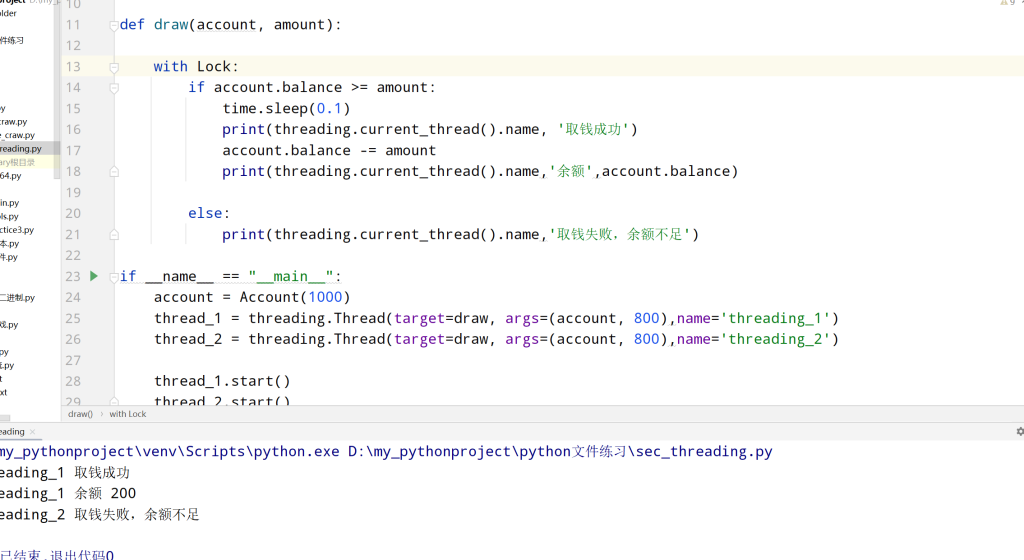
Task: Collapse the def draw function fold marker
Action: 114,25
